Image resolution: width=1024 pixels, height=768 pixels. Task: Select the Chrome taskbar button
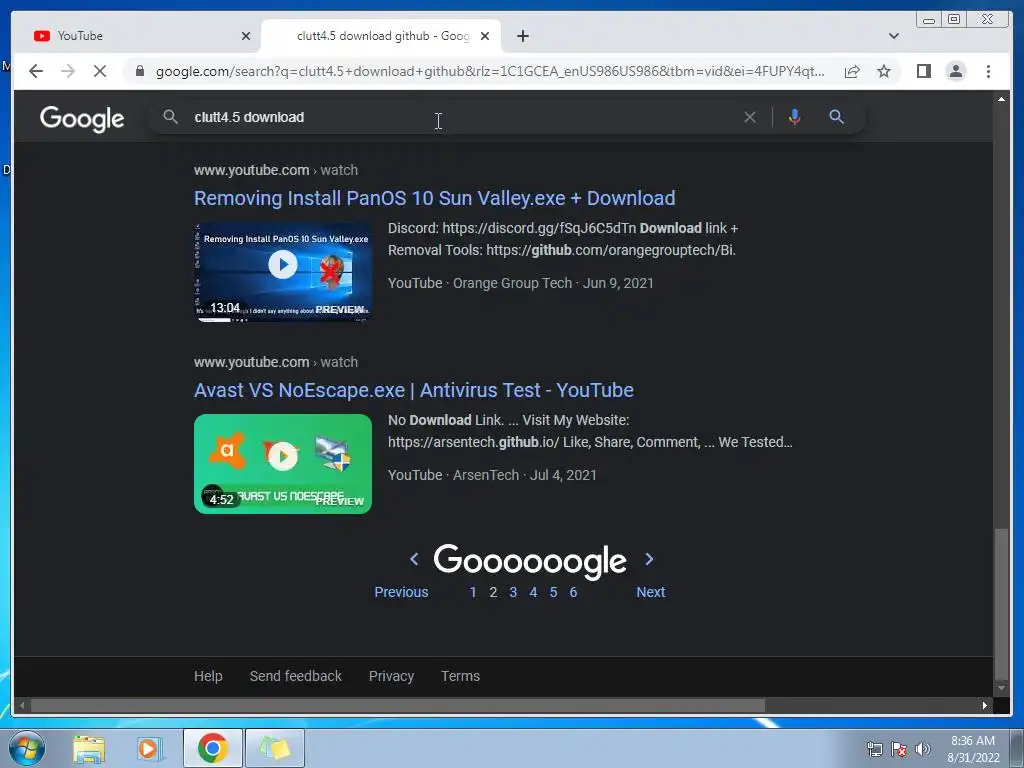point(212,748)
